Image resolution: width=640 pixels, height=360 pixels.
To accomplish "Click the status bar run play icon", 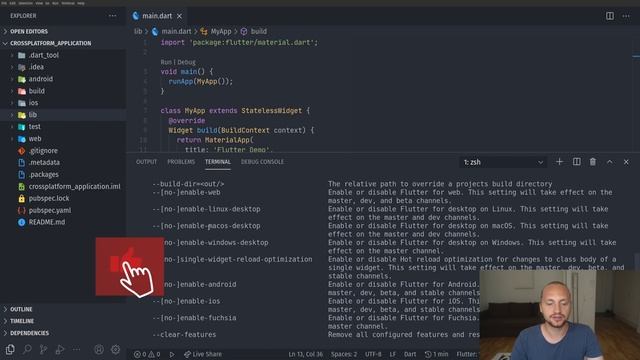I will point(172,354).
